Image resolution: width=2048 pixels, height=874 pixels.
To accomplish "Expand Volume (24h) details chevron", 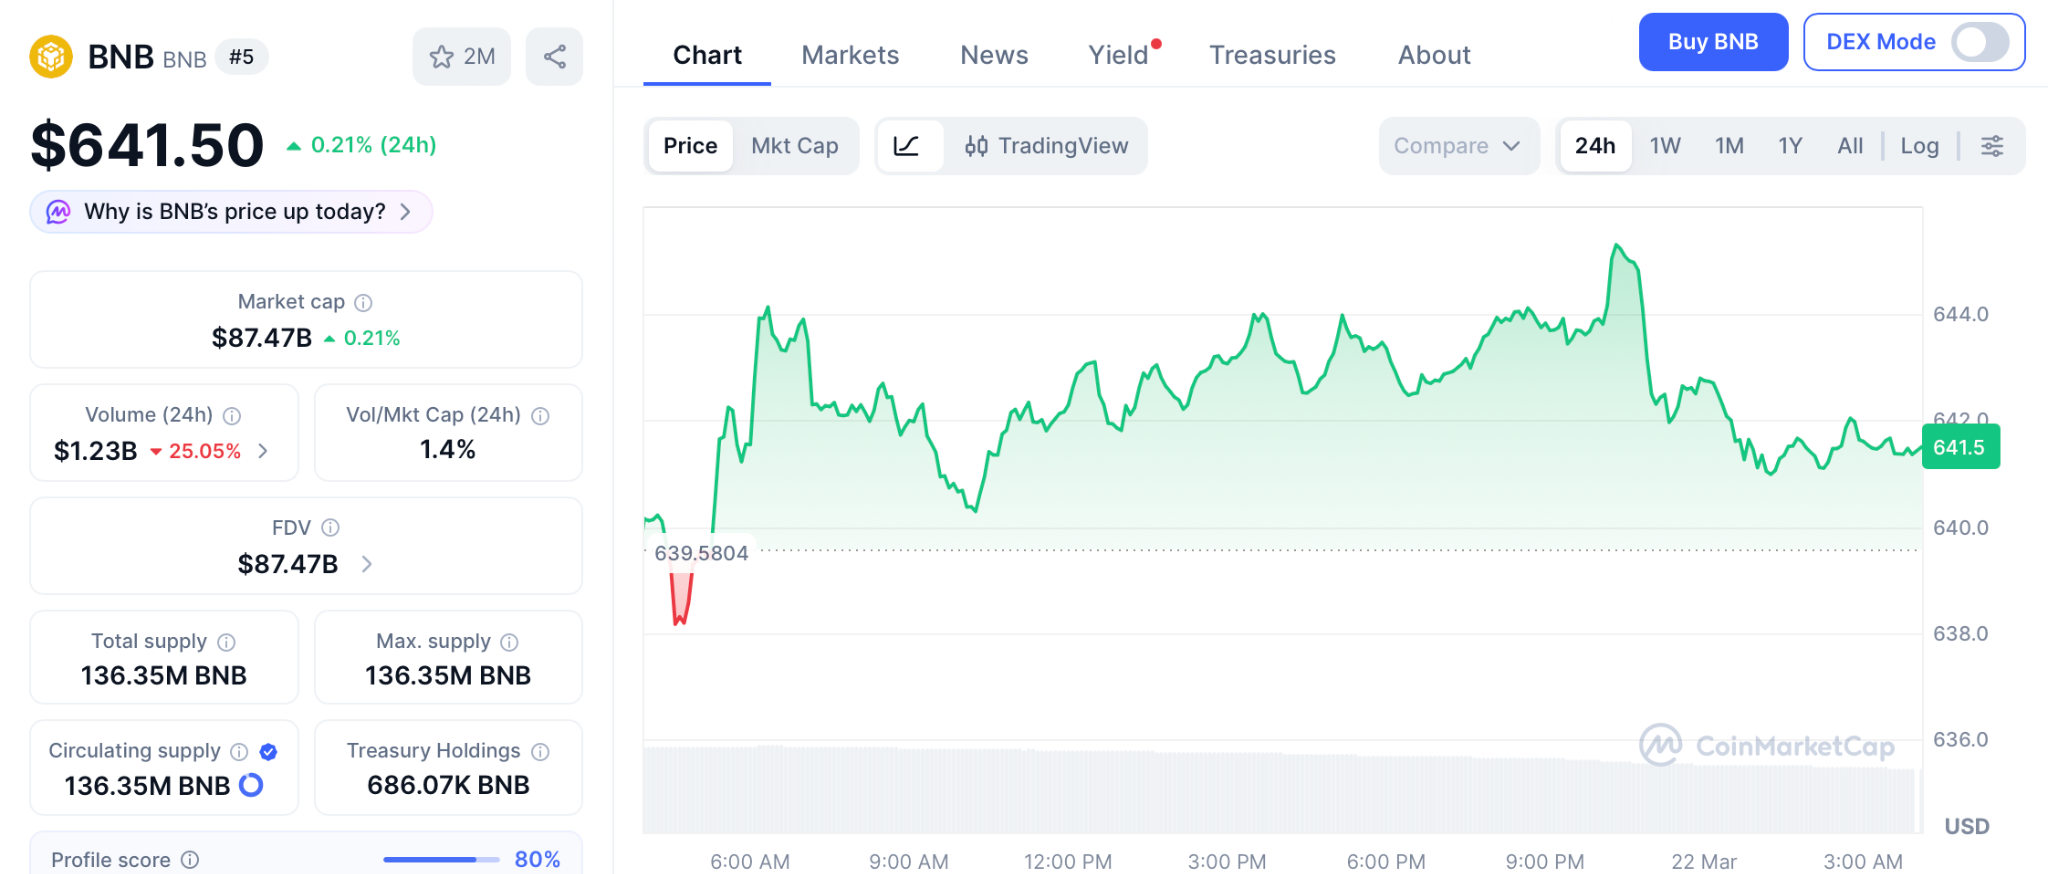I will pyautogui.click(x=263, y=451).
